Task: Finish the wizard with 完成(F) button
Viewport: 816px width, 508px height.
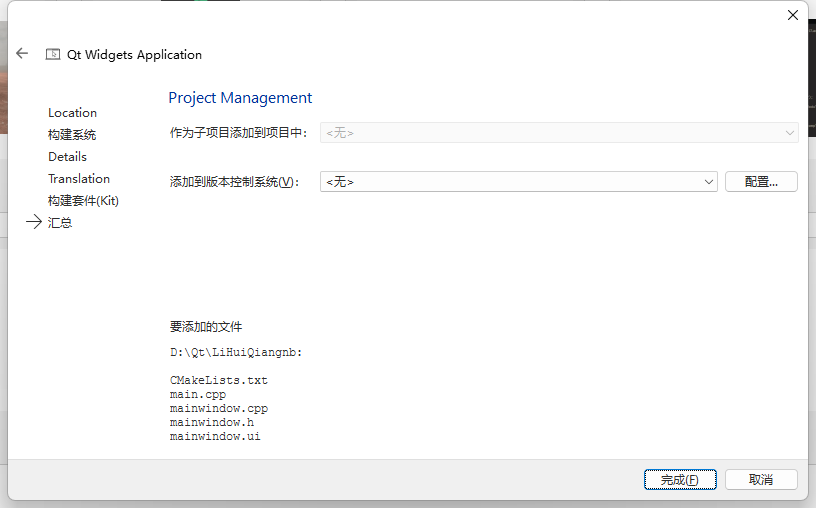Action: click(x=680, y=479)
